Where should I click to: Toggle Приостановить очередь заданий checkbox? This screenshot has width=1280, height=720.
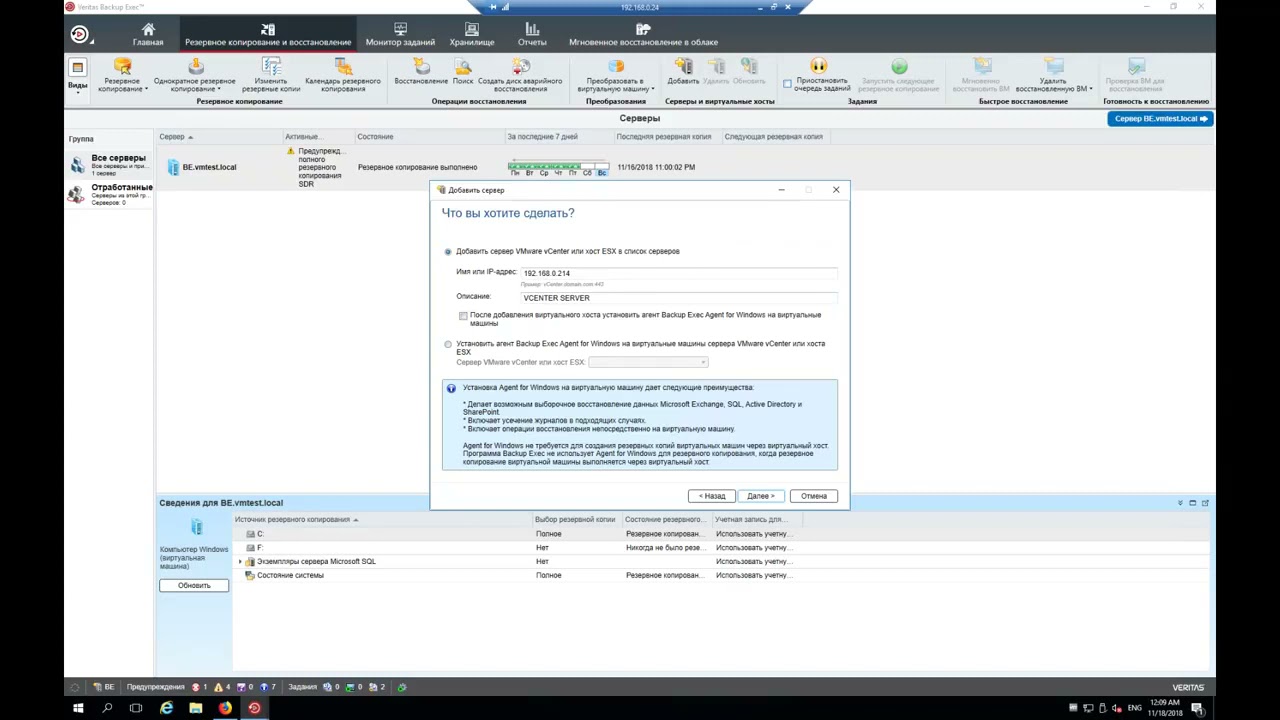pyautogui.click(x=787, y=84)
